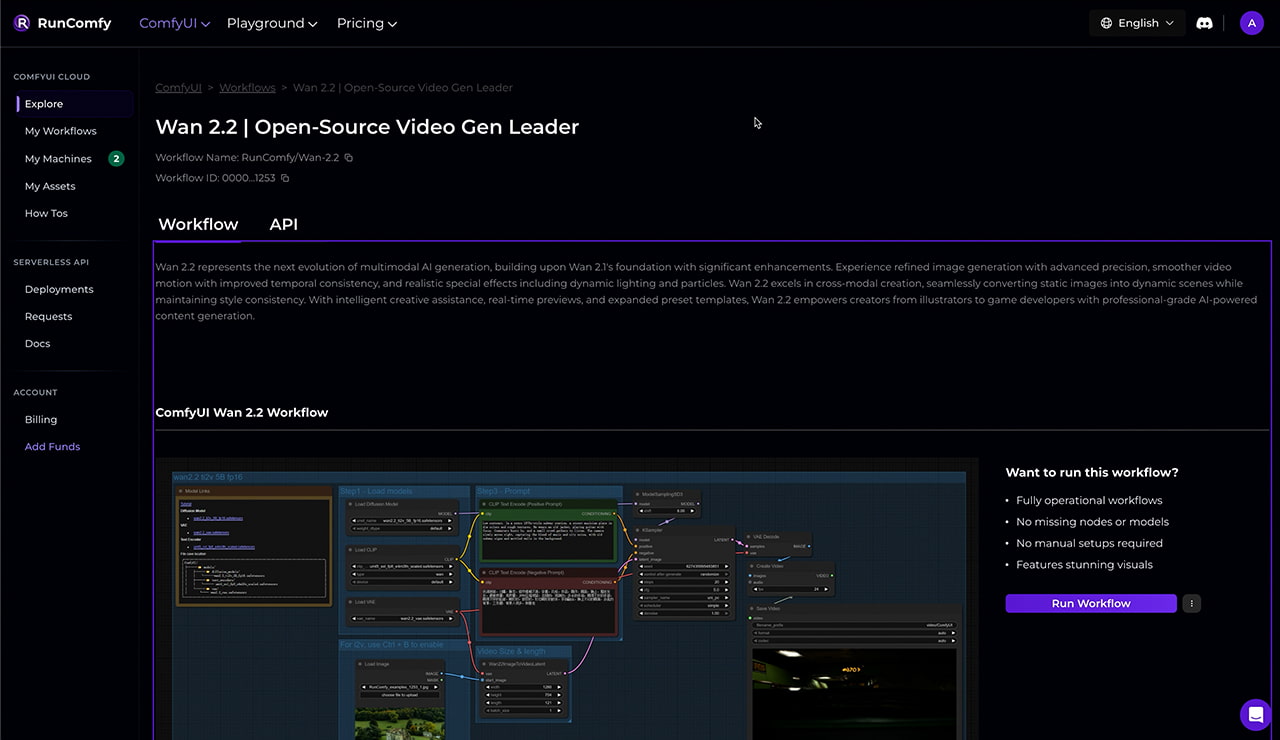
Task: Select the Workflow tab
Action: coord(198,224)
